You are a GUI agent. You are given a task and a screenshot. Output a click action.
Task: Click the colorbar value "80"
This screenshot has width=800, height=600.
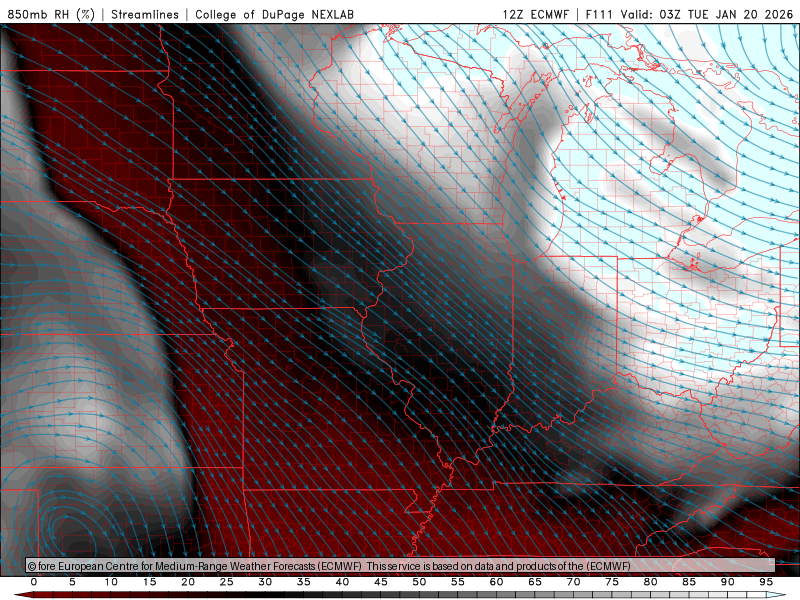coord(651,582)
